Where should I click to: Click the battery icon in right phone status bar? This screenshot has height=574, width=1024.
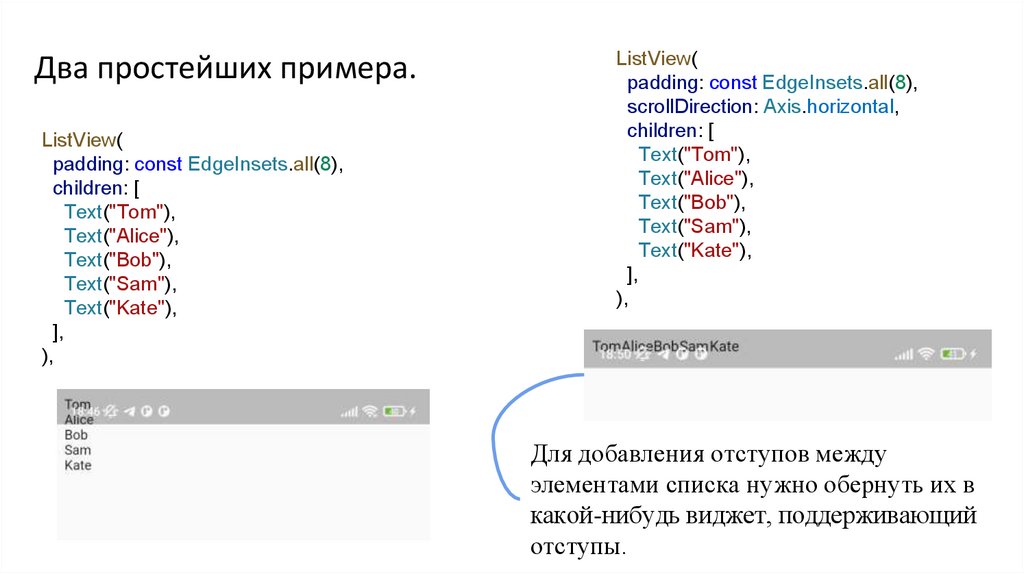pos(953,354)
